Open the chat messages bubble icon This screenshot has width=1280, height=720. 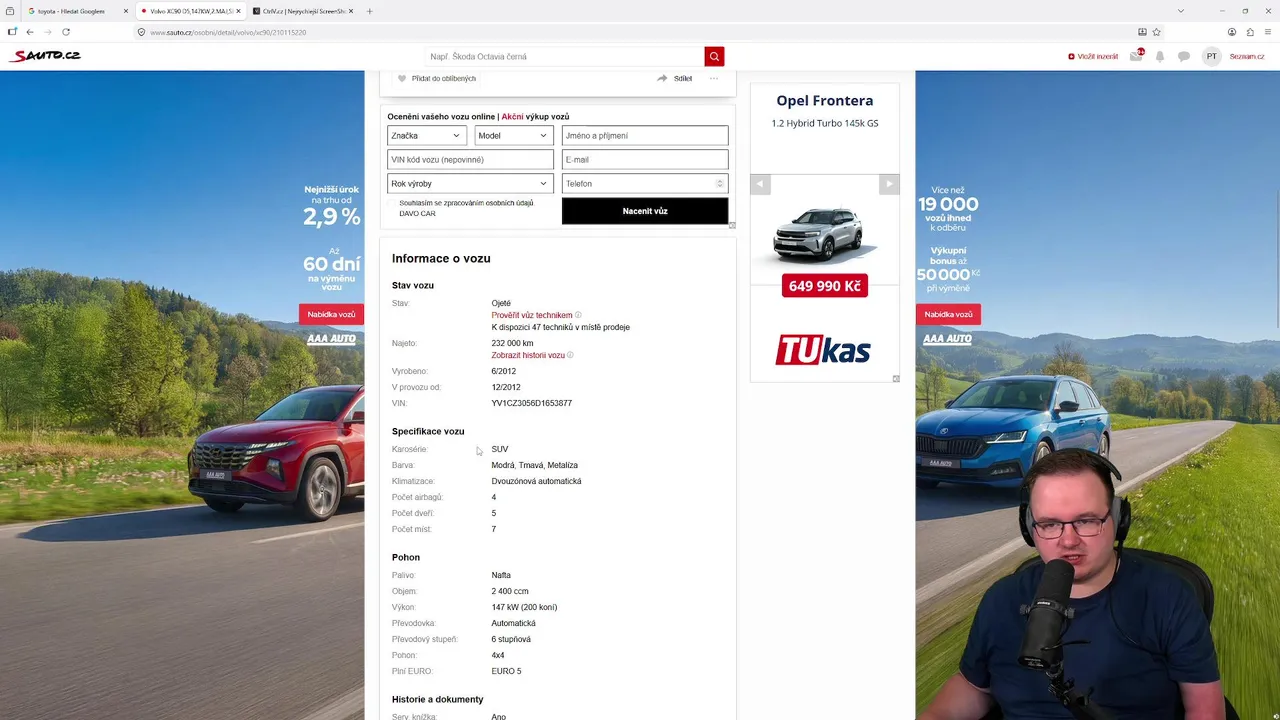[1184, 56]
